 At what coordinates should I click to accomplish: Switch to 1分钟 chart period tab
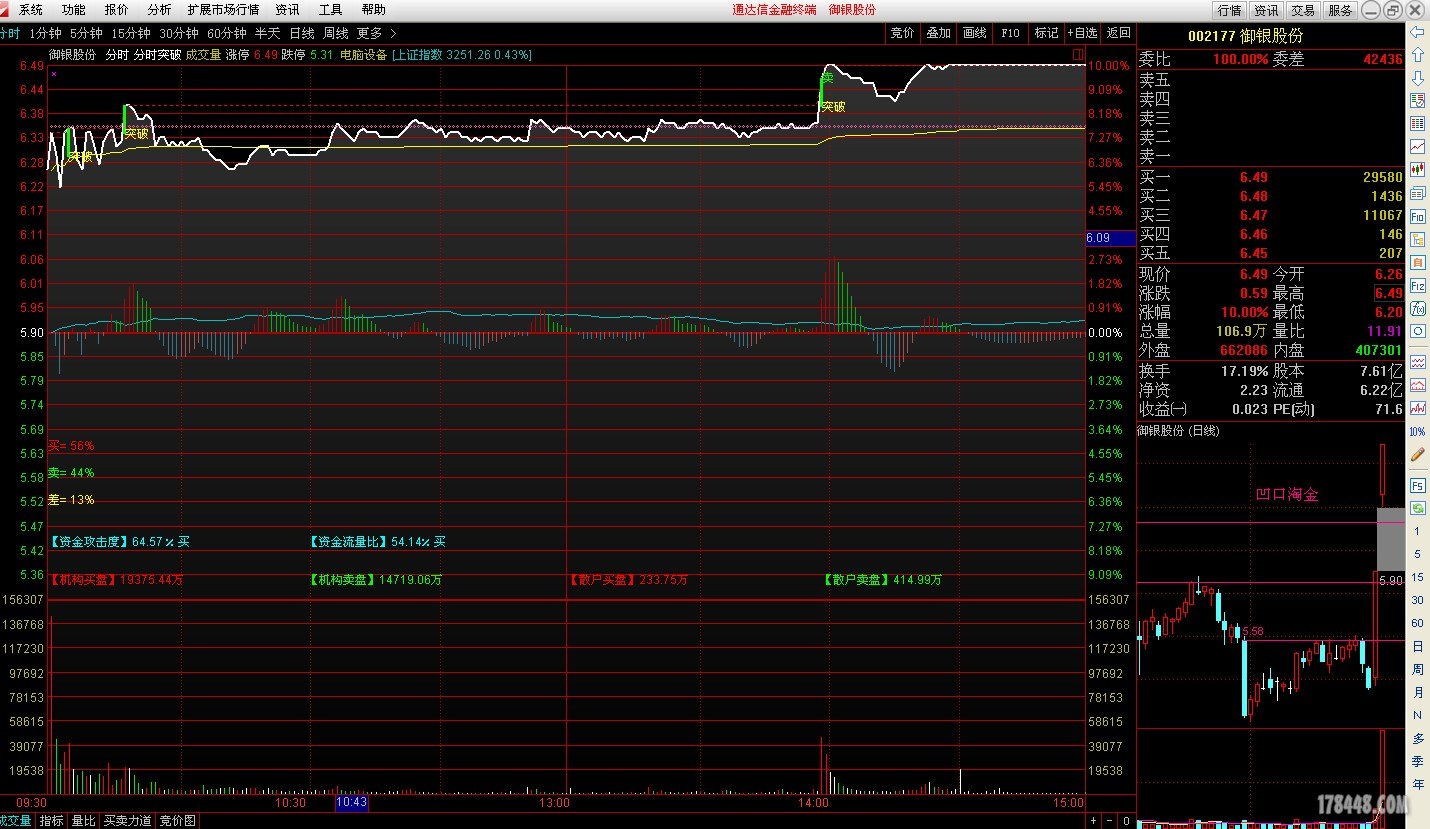(x=45, y=33)
